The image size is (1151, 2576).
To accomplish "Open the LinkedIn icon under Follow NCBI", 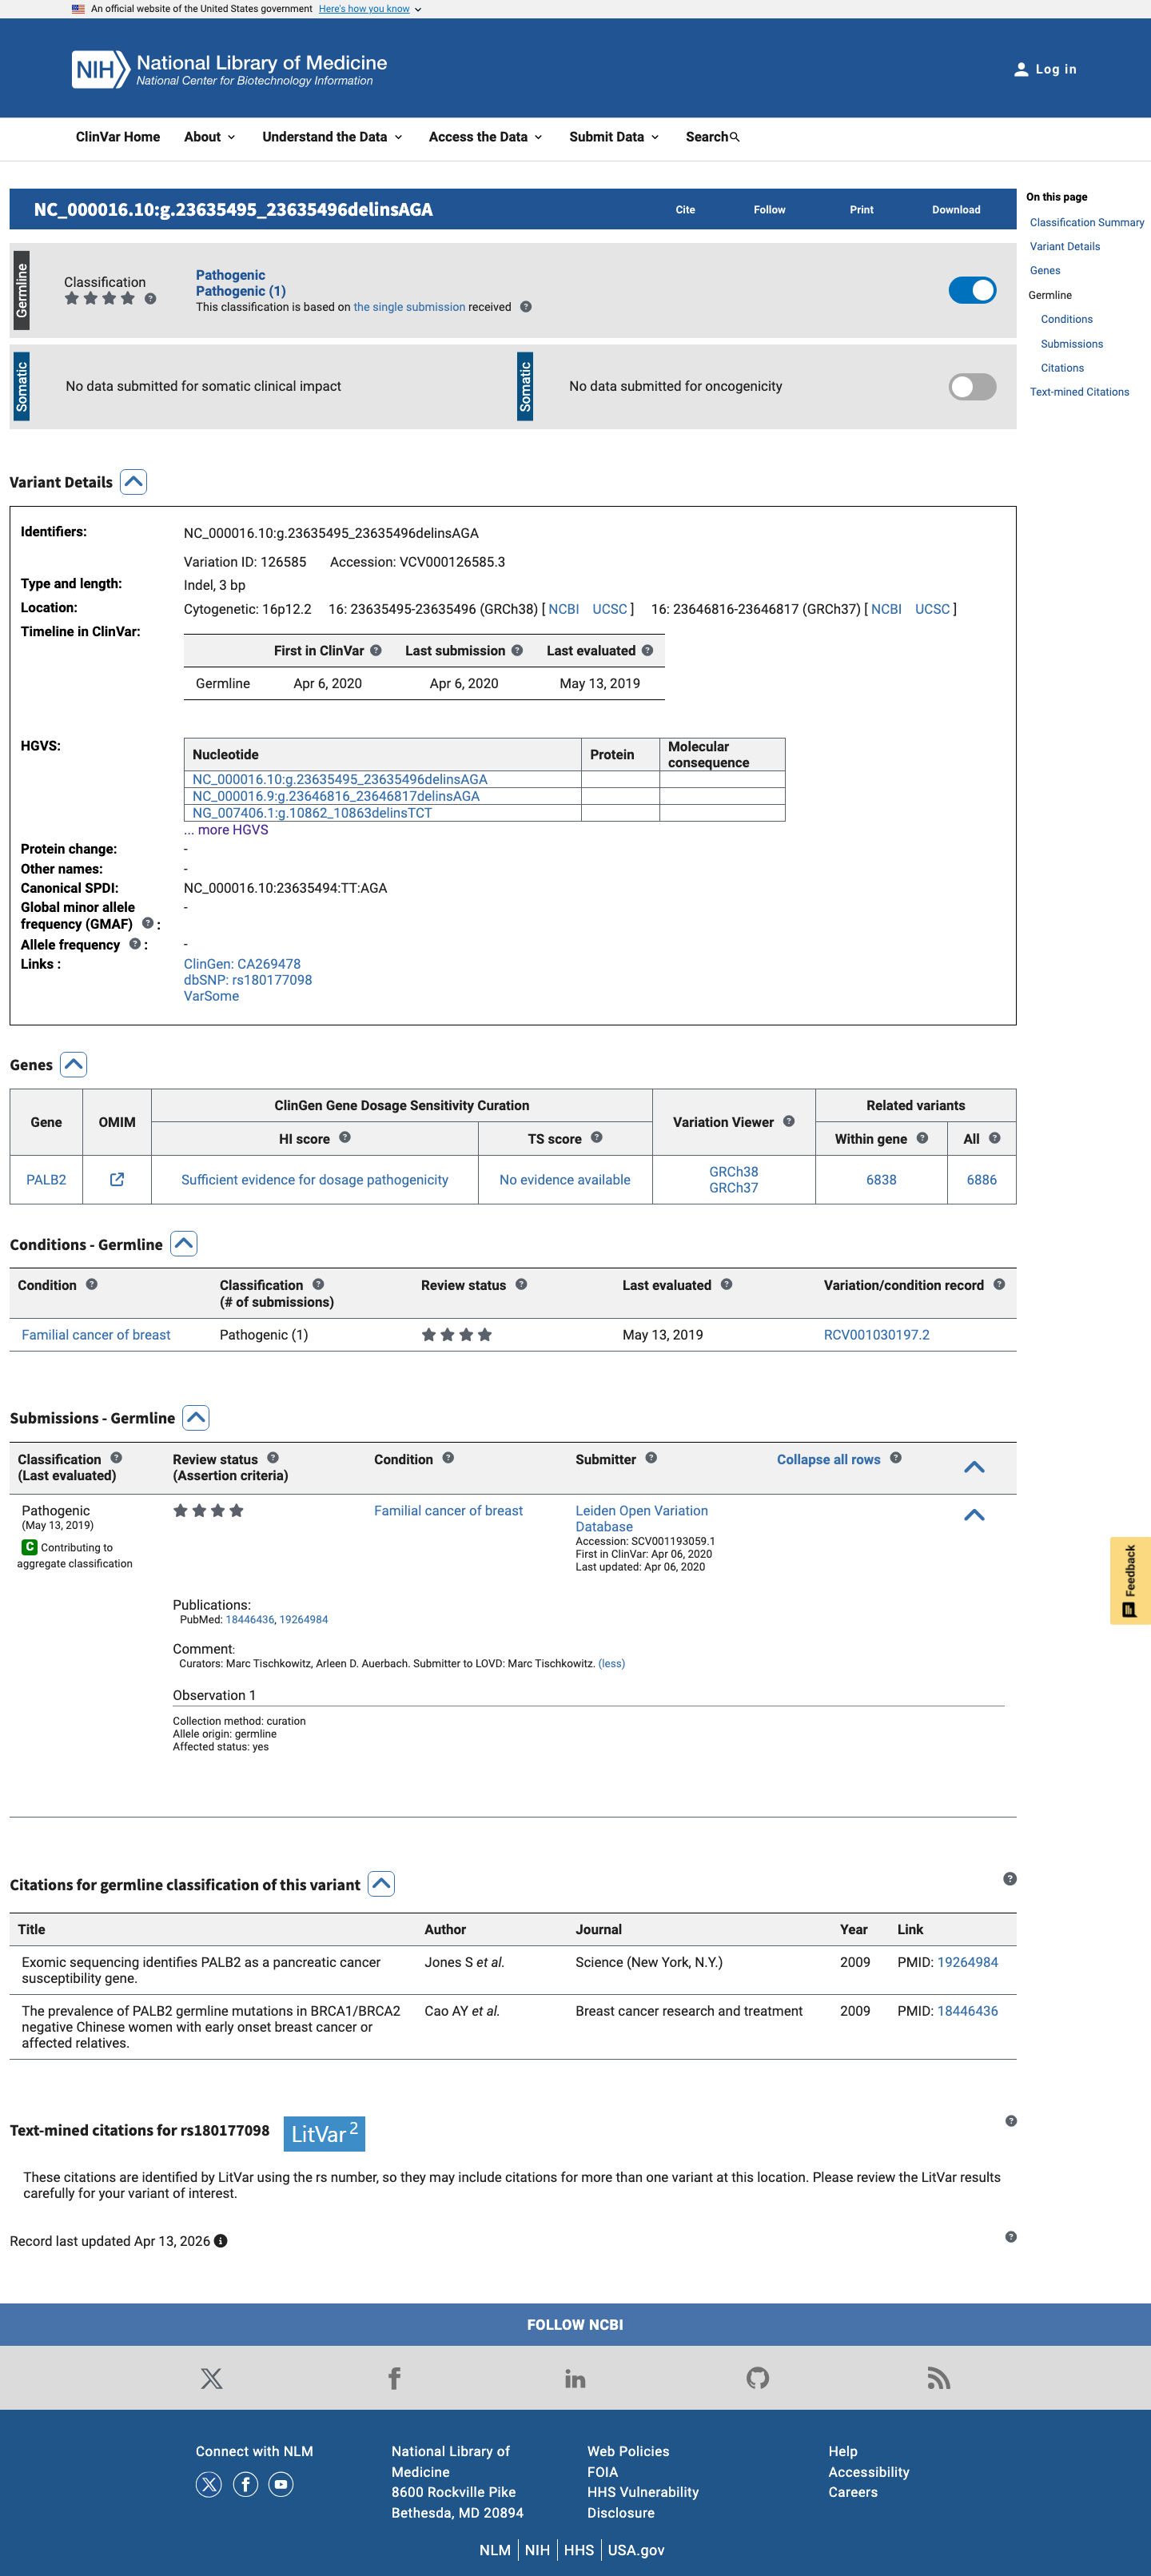I will click(575, 2378).
